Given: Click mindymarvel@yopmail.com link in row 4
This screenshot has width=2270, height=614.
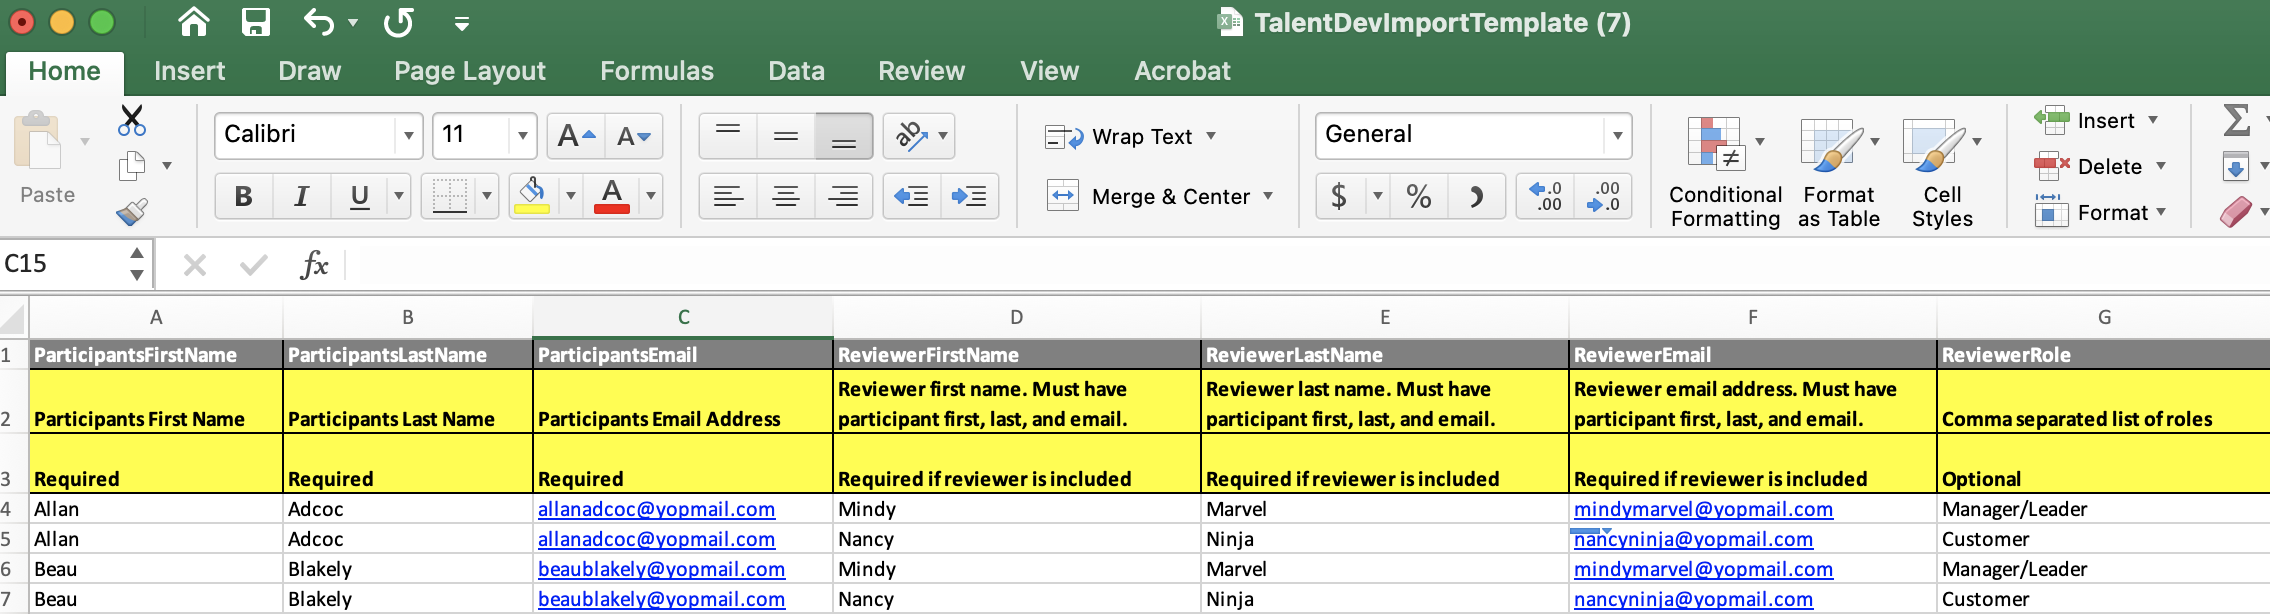Looking at the screenshot, I should click(x=1703, y=509).
